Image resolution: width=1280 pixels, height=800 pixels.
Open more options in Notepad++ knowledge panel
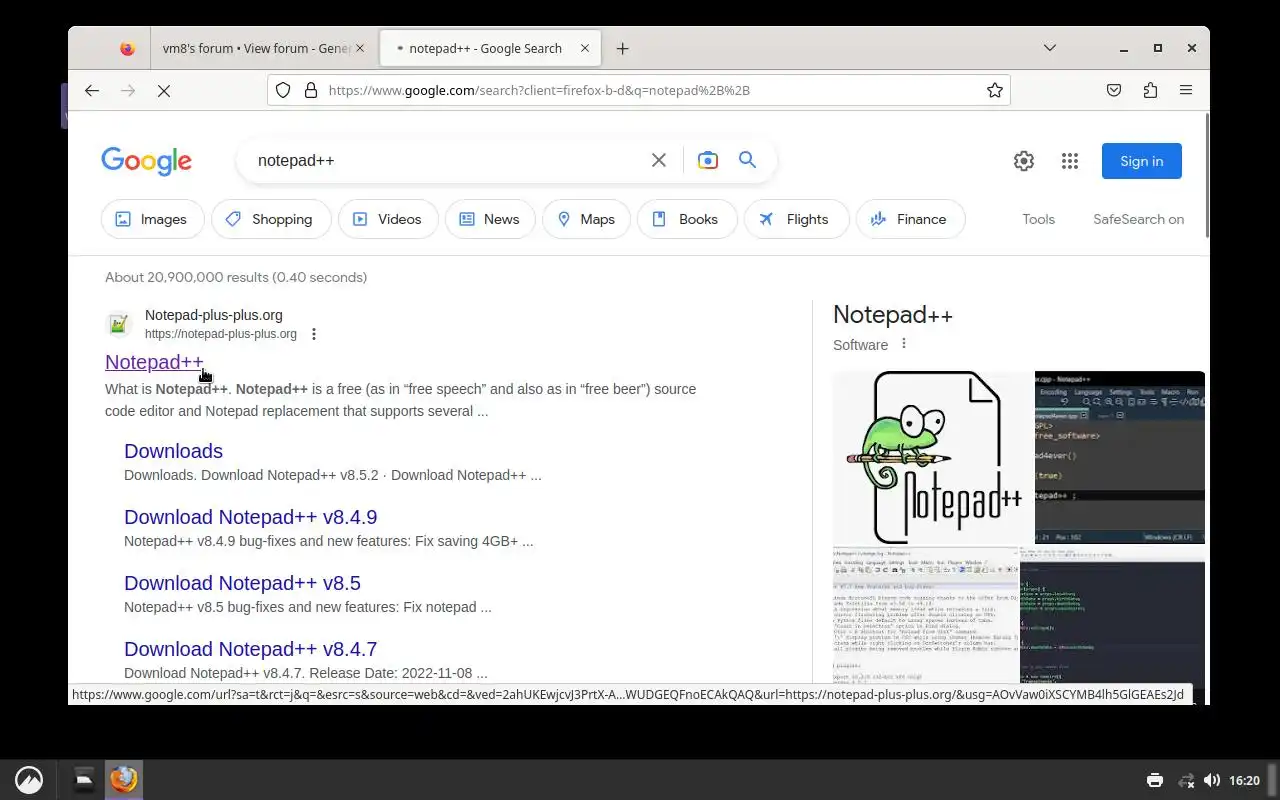click(x=904, y=343)
